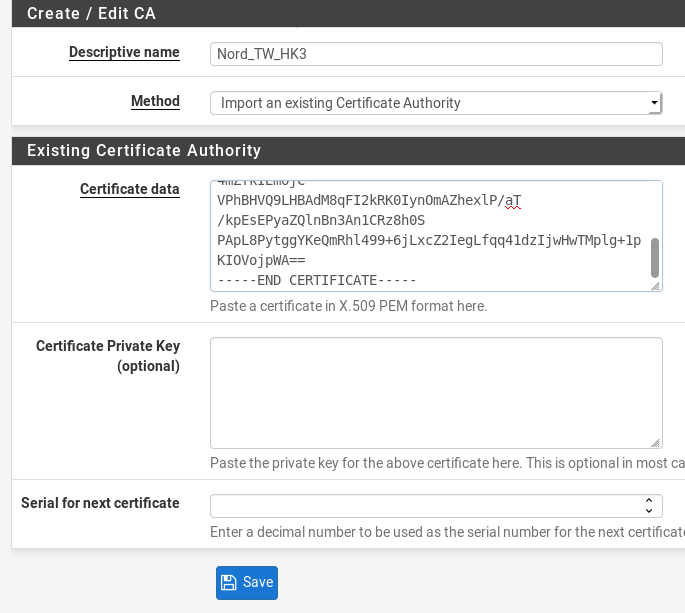Click the Save button
The image size is (685, 613).
[x=247, y=582]
